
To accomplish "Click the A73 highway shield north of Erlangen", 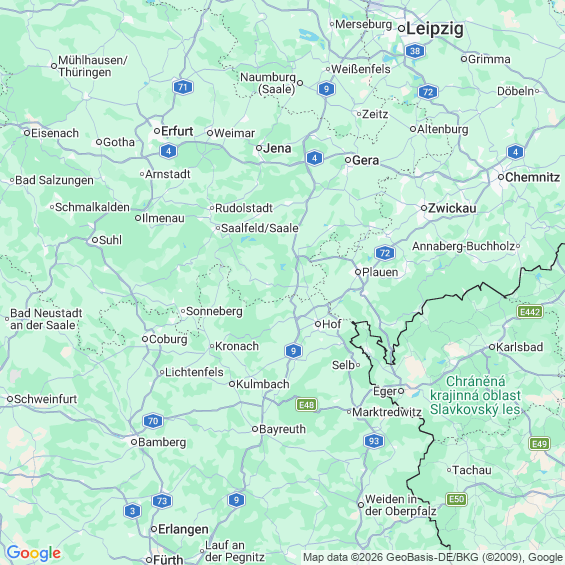I will click(162, 501).
